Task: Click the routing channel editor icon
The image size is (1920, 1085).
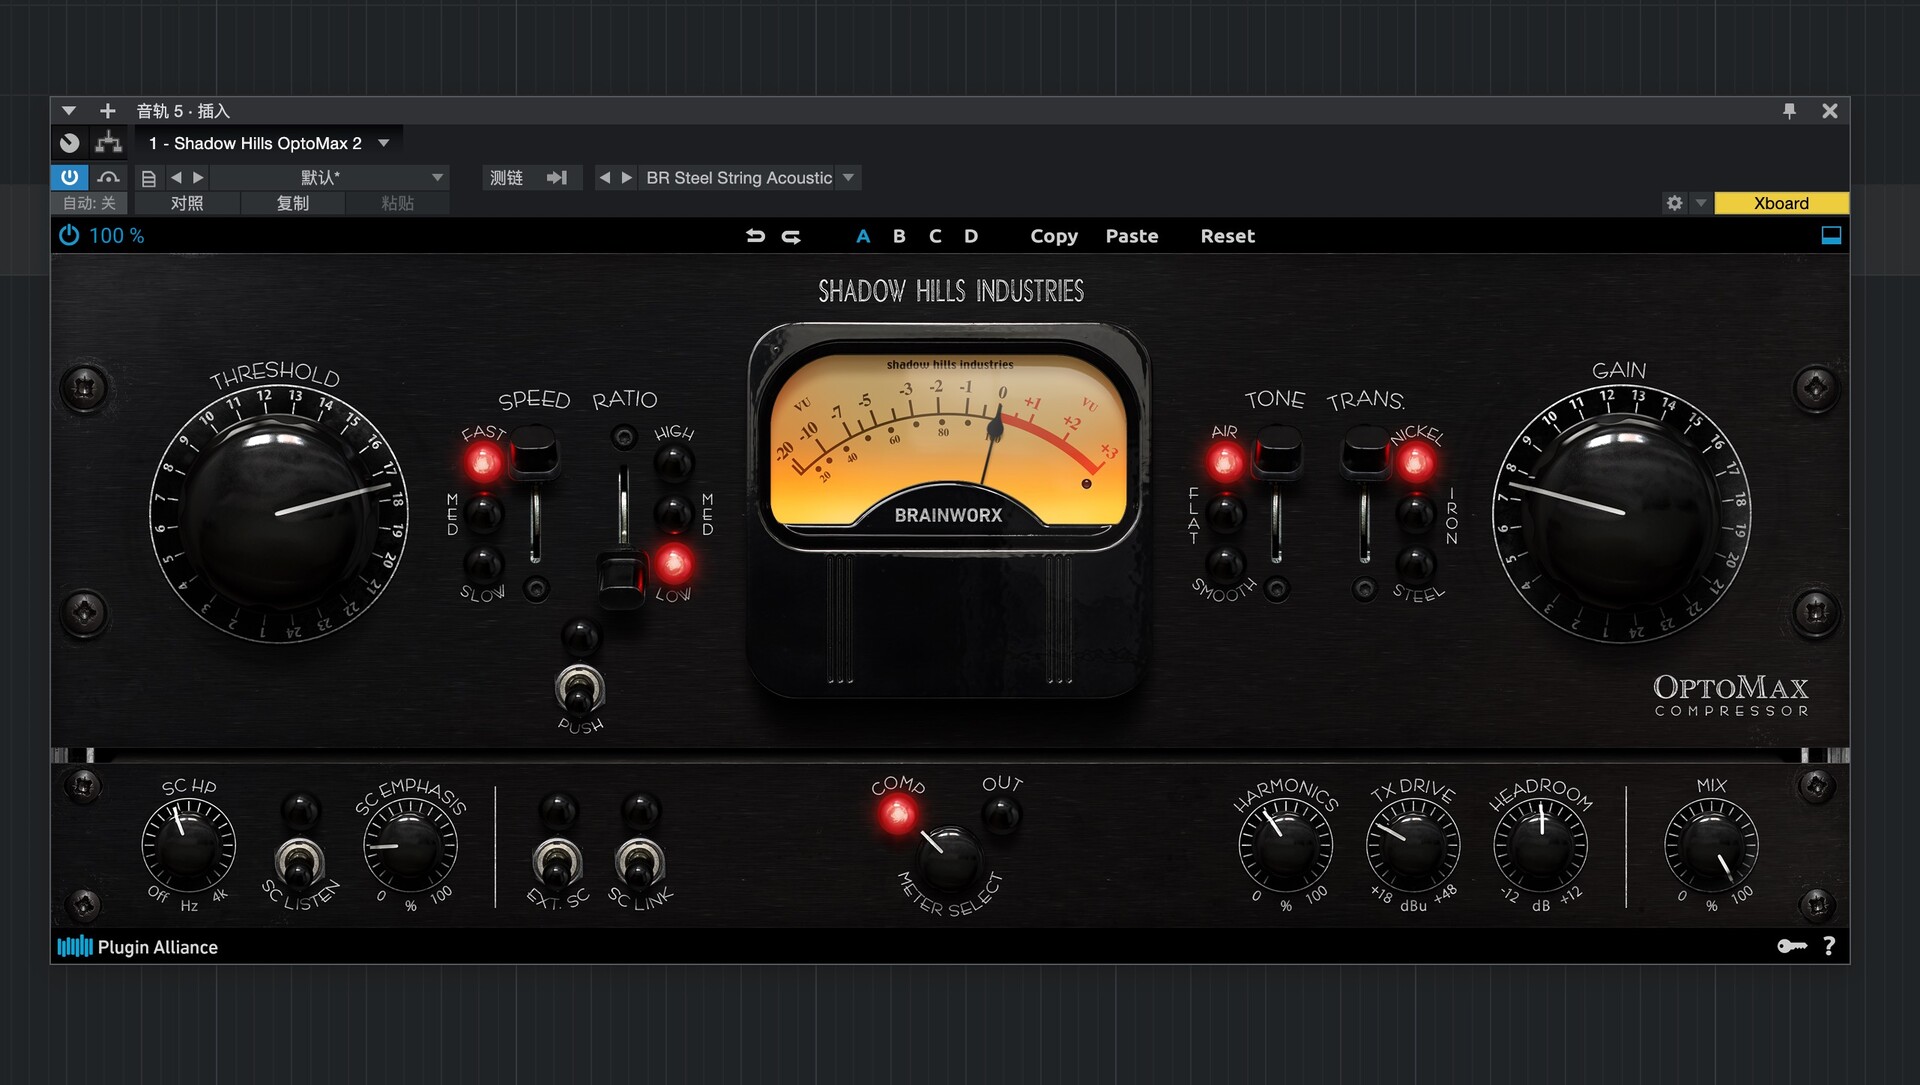Action: click(x=108, y=143)
